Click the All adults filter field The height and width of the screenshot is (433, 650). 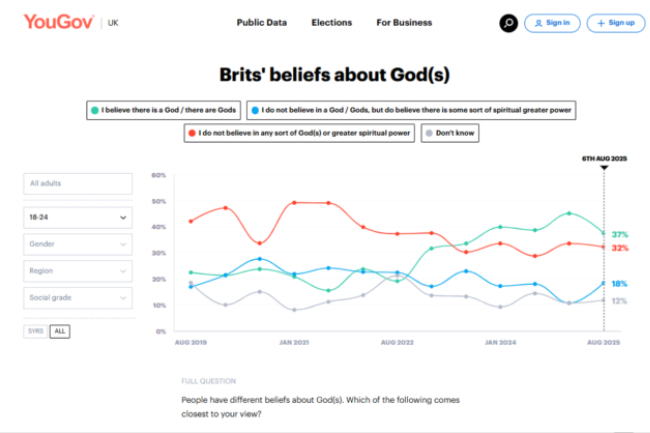(x=78, y=184)
